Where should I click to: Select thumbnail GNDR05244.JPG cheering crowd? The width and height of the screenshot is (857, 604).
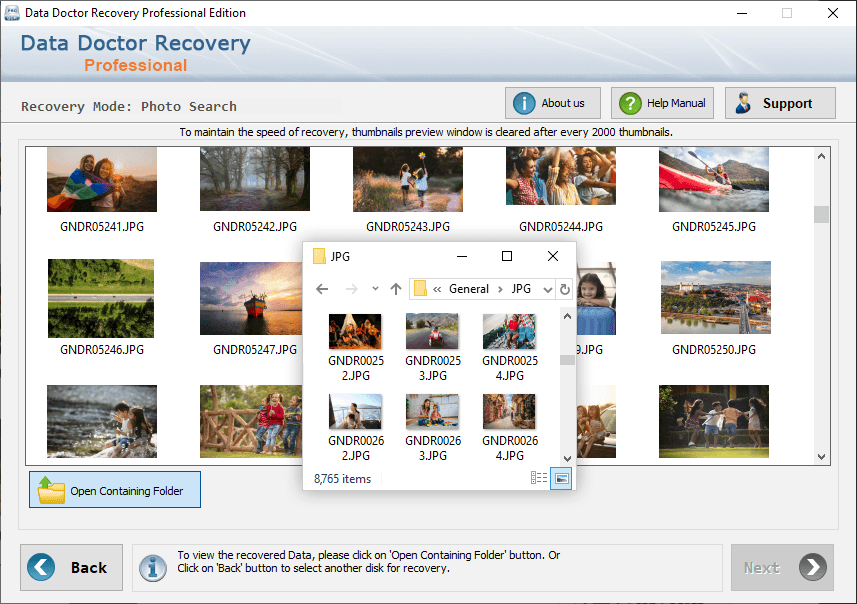[x=561, y=176]
